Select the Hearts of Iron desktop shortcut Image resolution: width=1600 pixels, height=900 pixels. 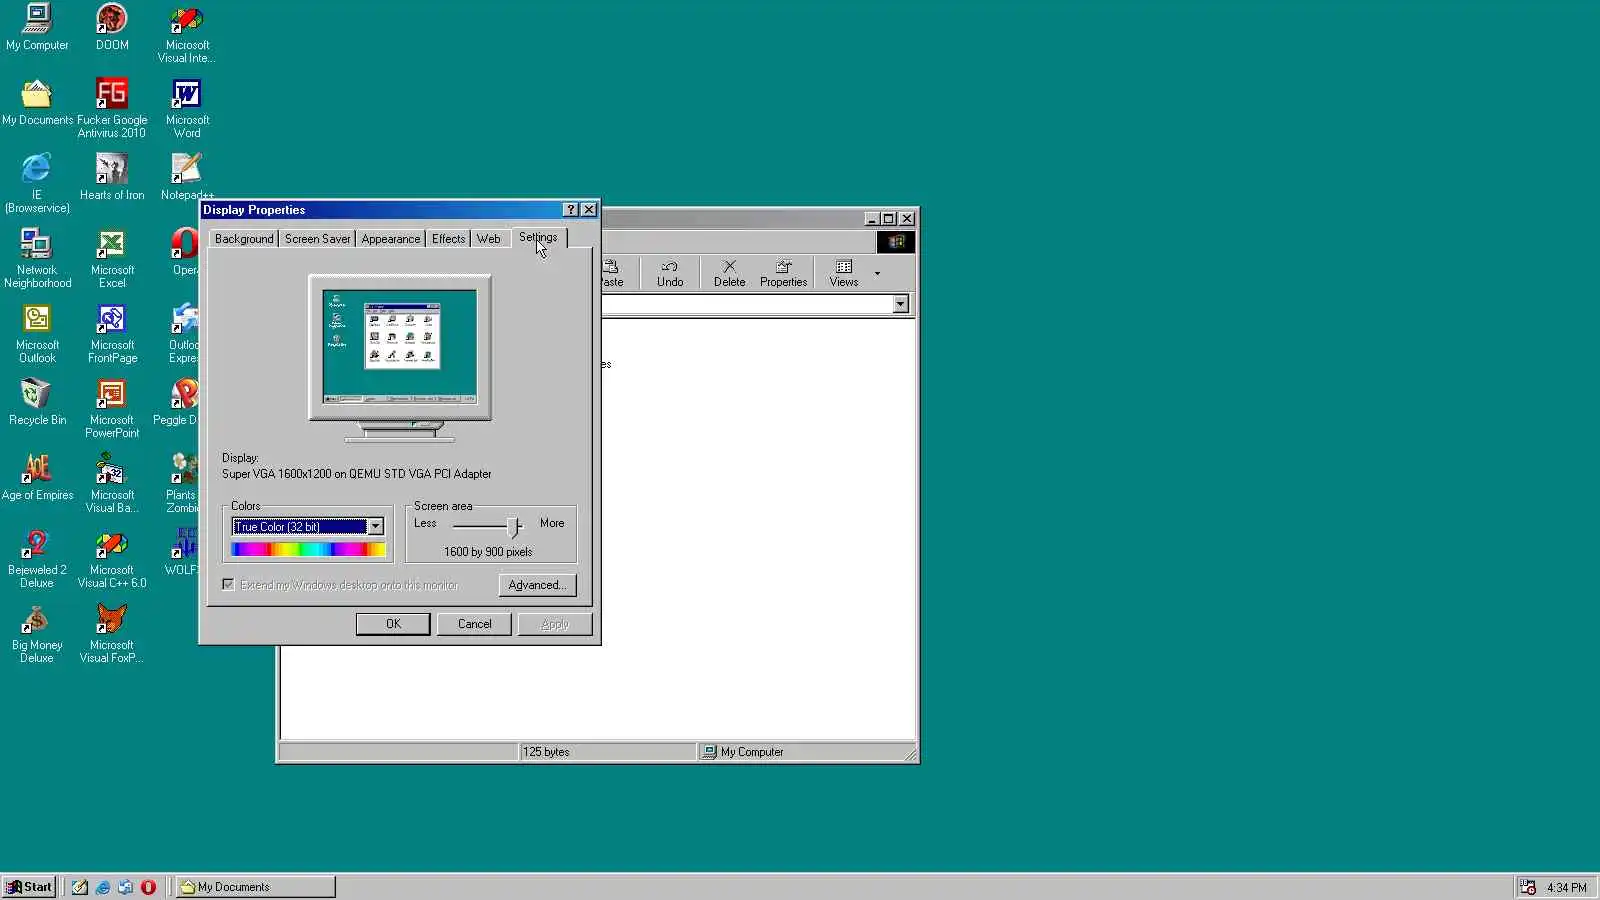coord(112,177)
